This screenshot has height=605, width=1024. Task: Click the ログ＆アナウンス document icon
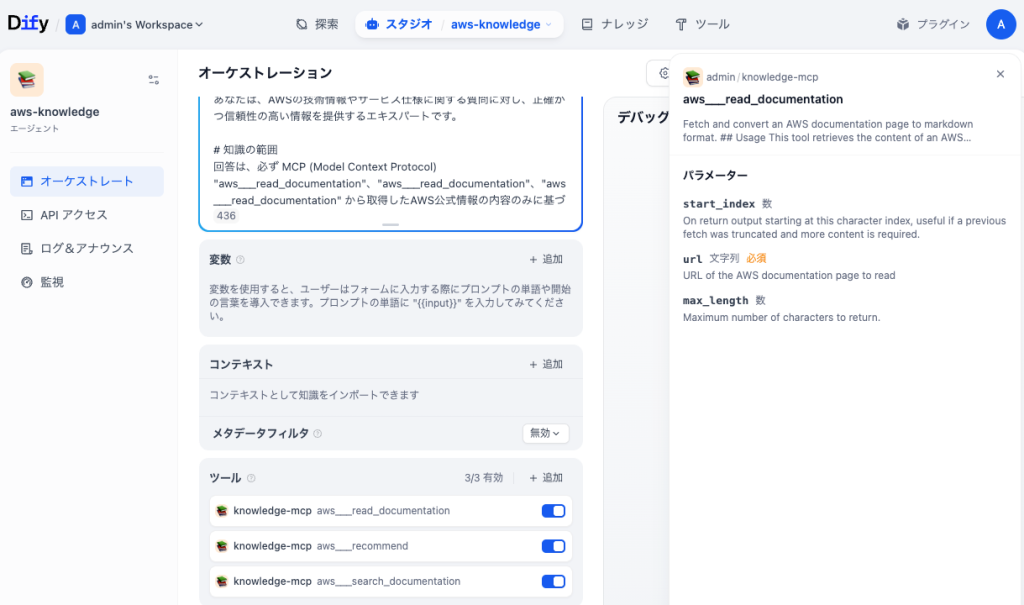27,248
